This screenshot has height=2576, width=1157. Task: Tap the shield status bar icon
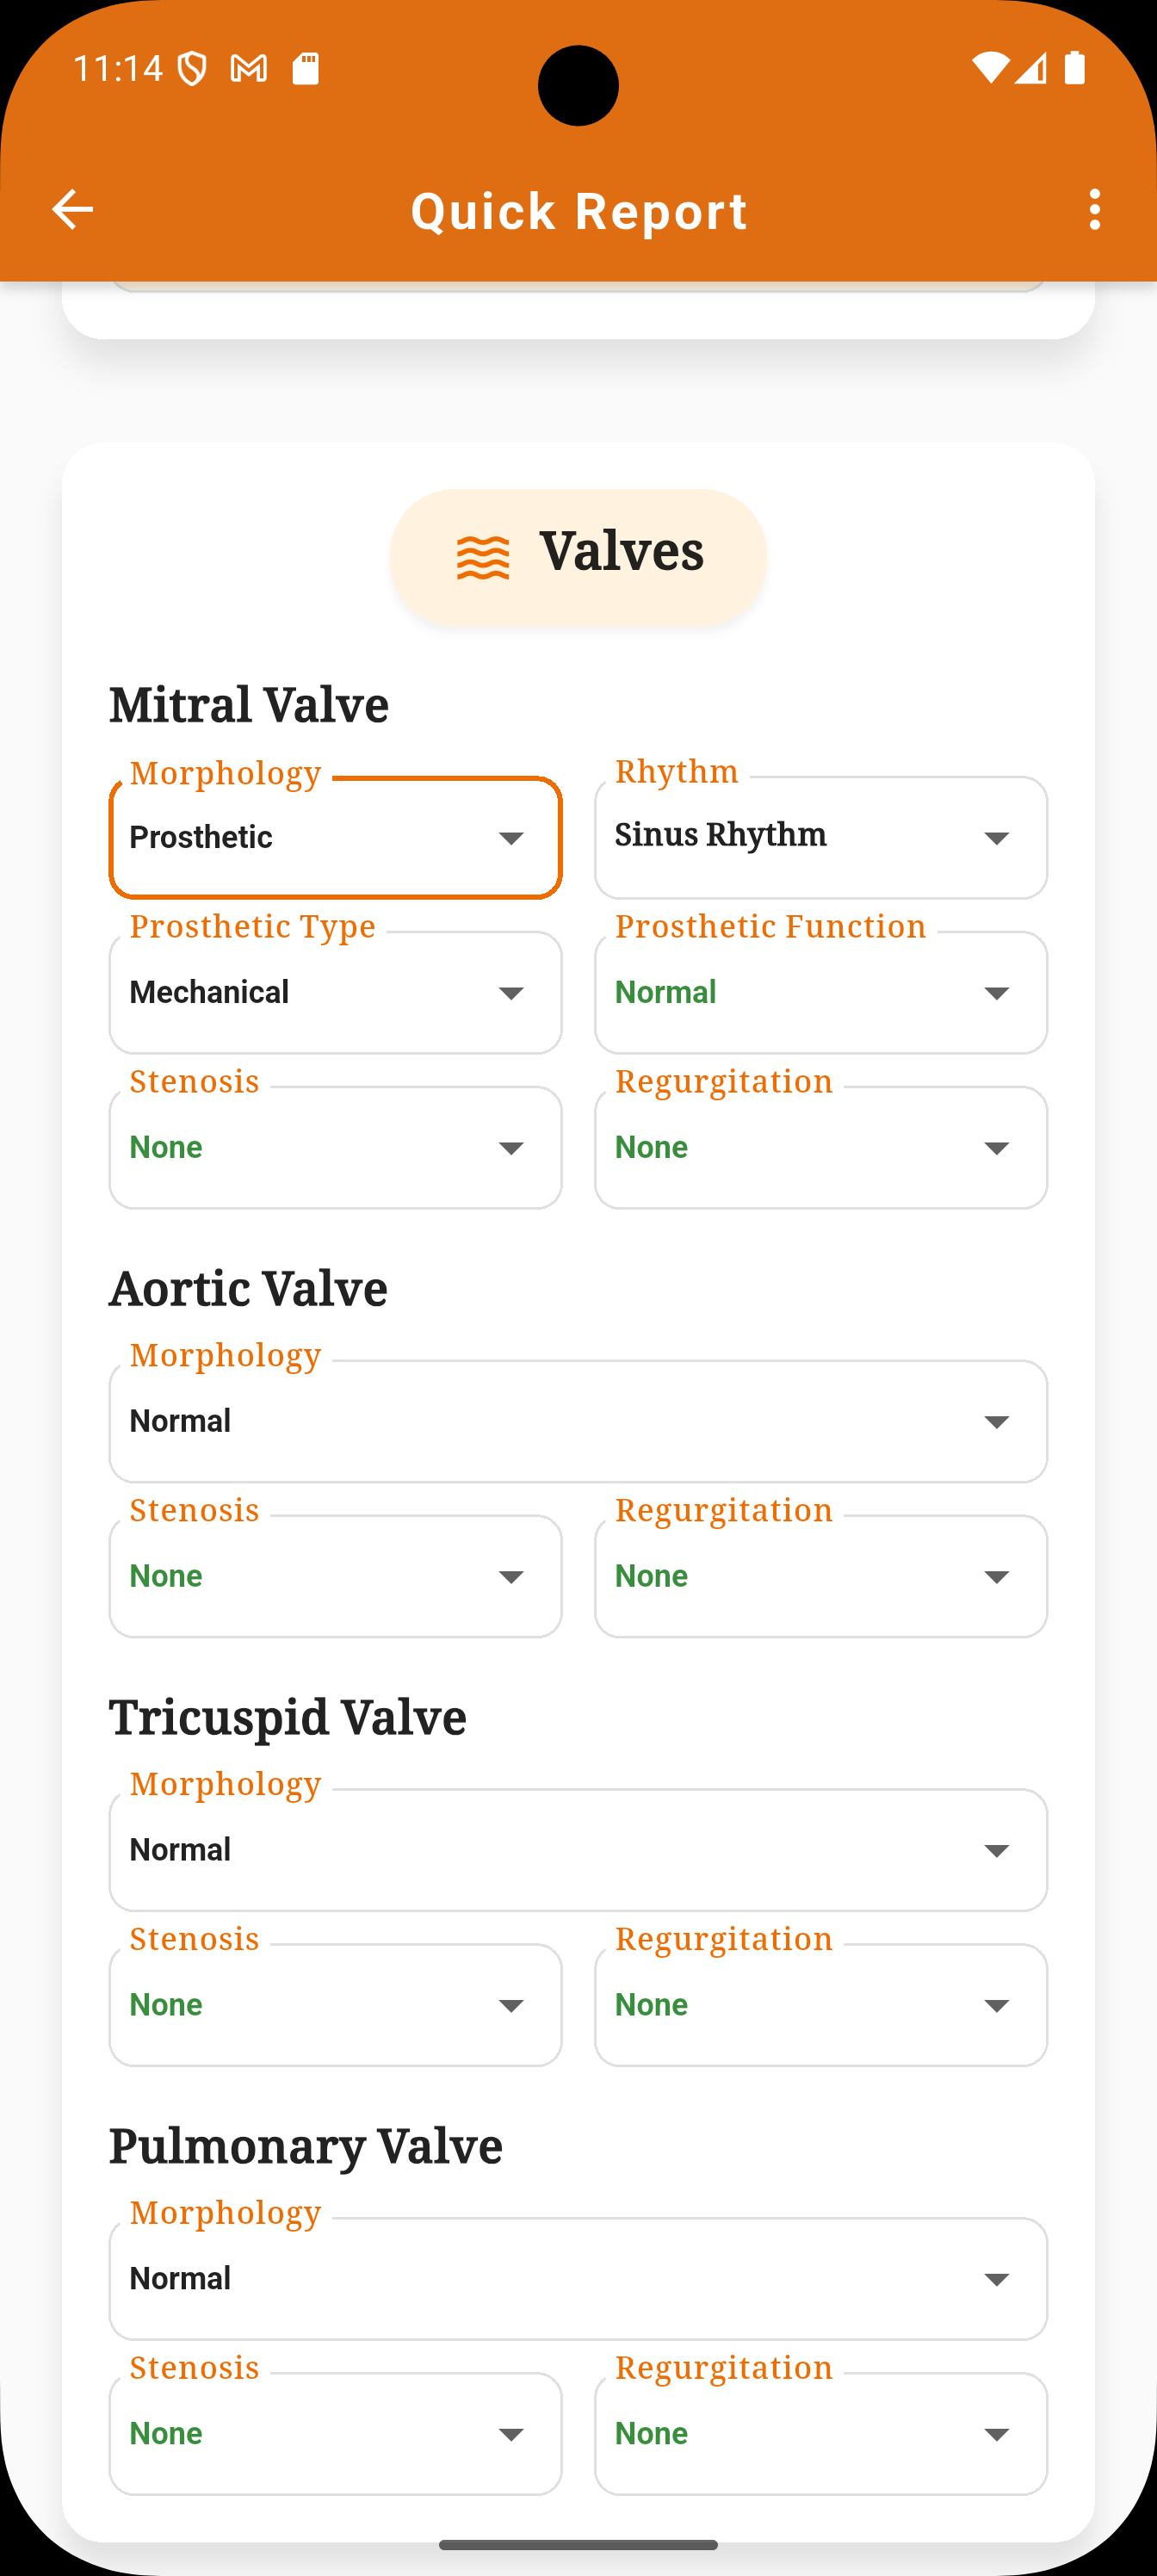point(192,69)
